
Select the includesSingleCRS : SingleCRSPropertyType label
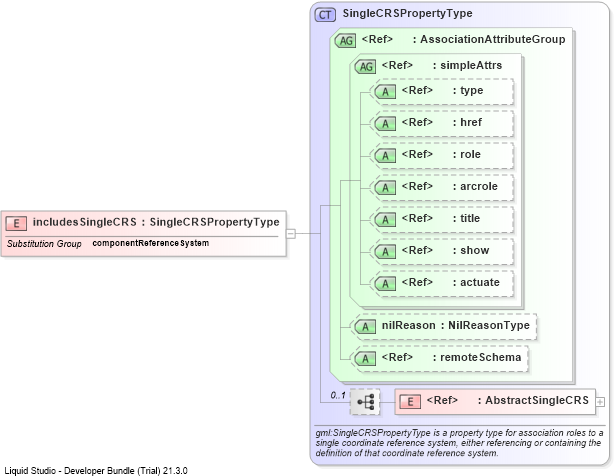[x=156, y=222]
